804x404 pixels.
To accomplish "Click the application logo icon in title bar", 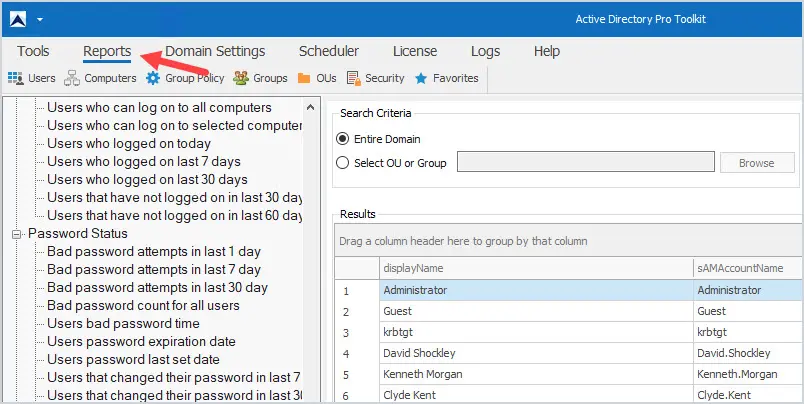I will tap(18, 19).
